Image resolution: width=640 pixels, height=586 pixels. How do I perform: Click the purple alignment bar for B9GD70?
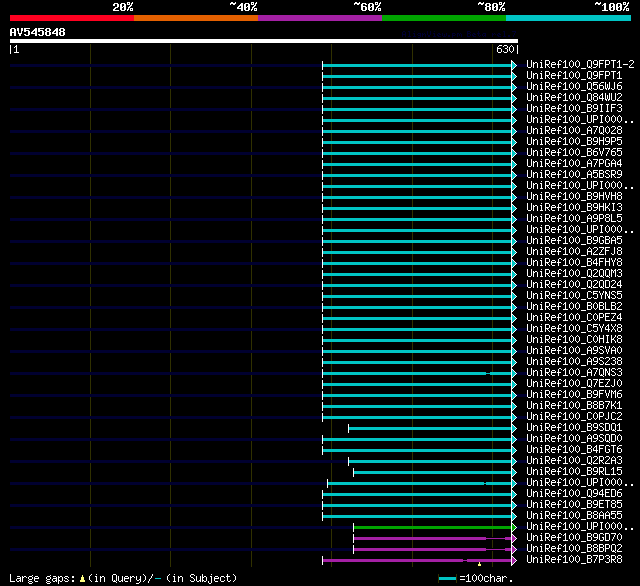(x=432, y=539)
